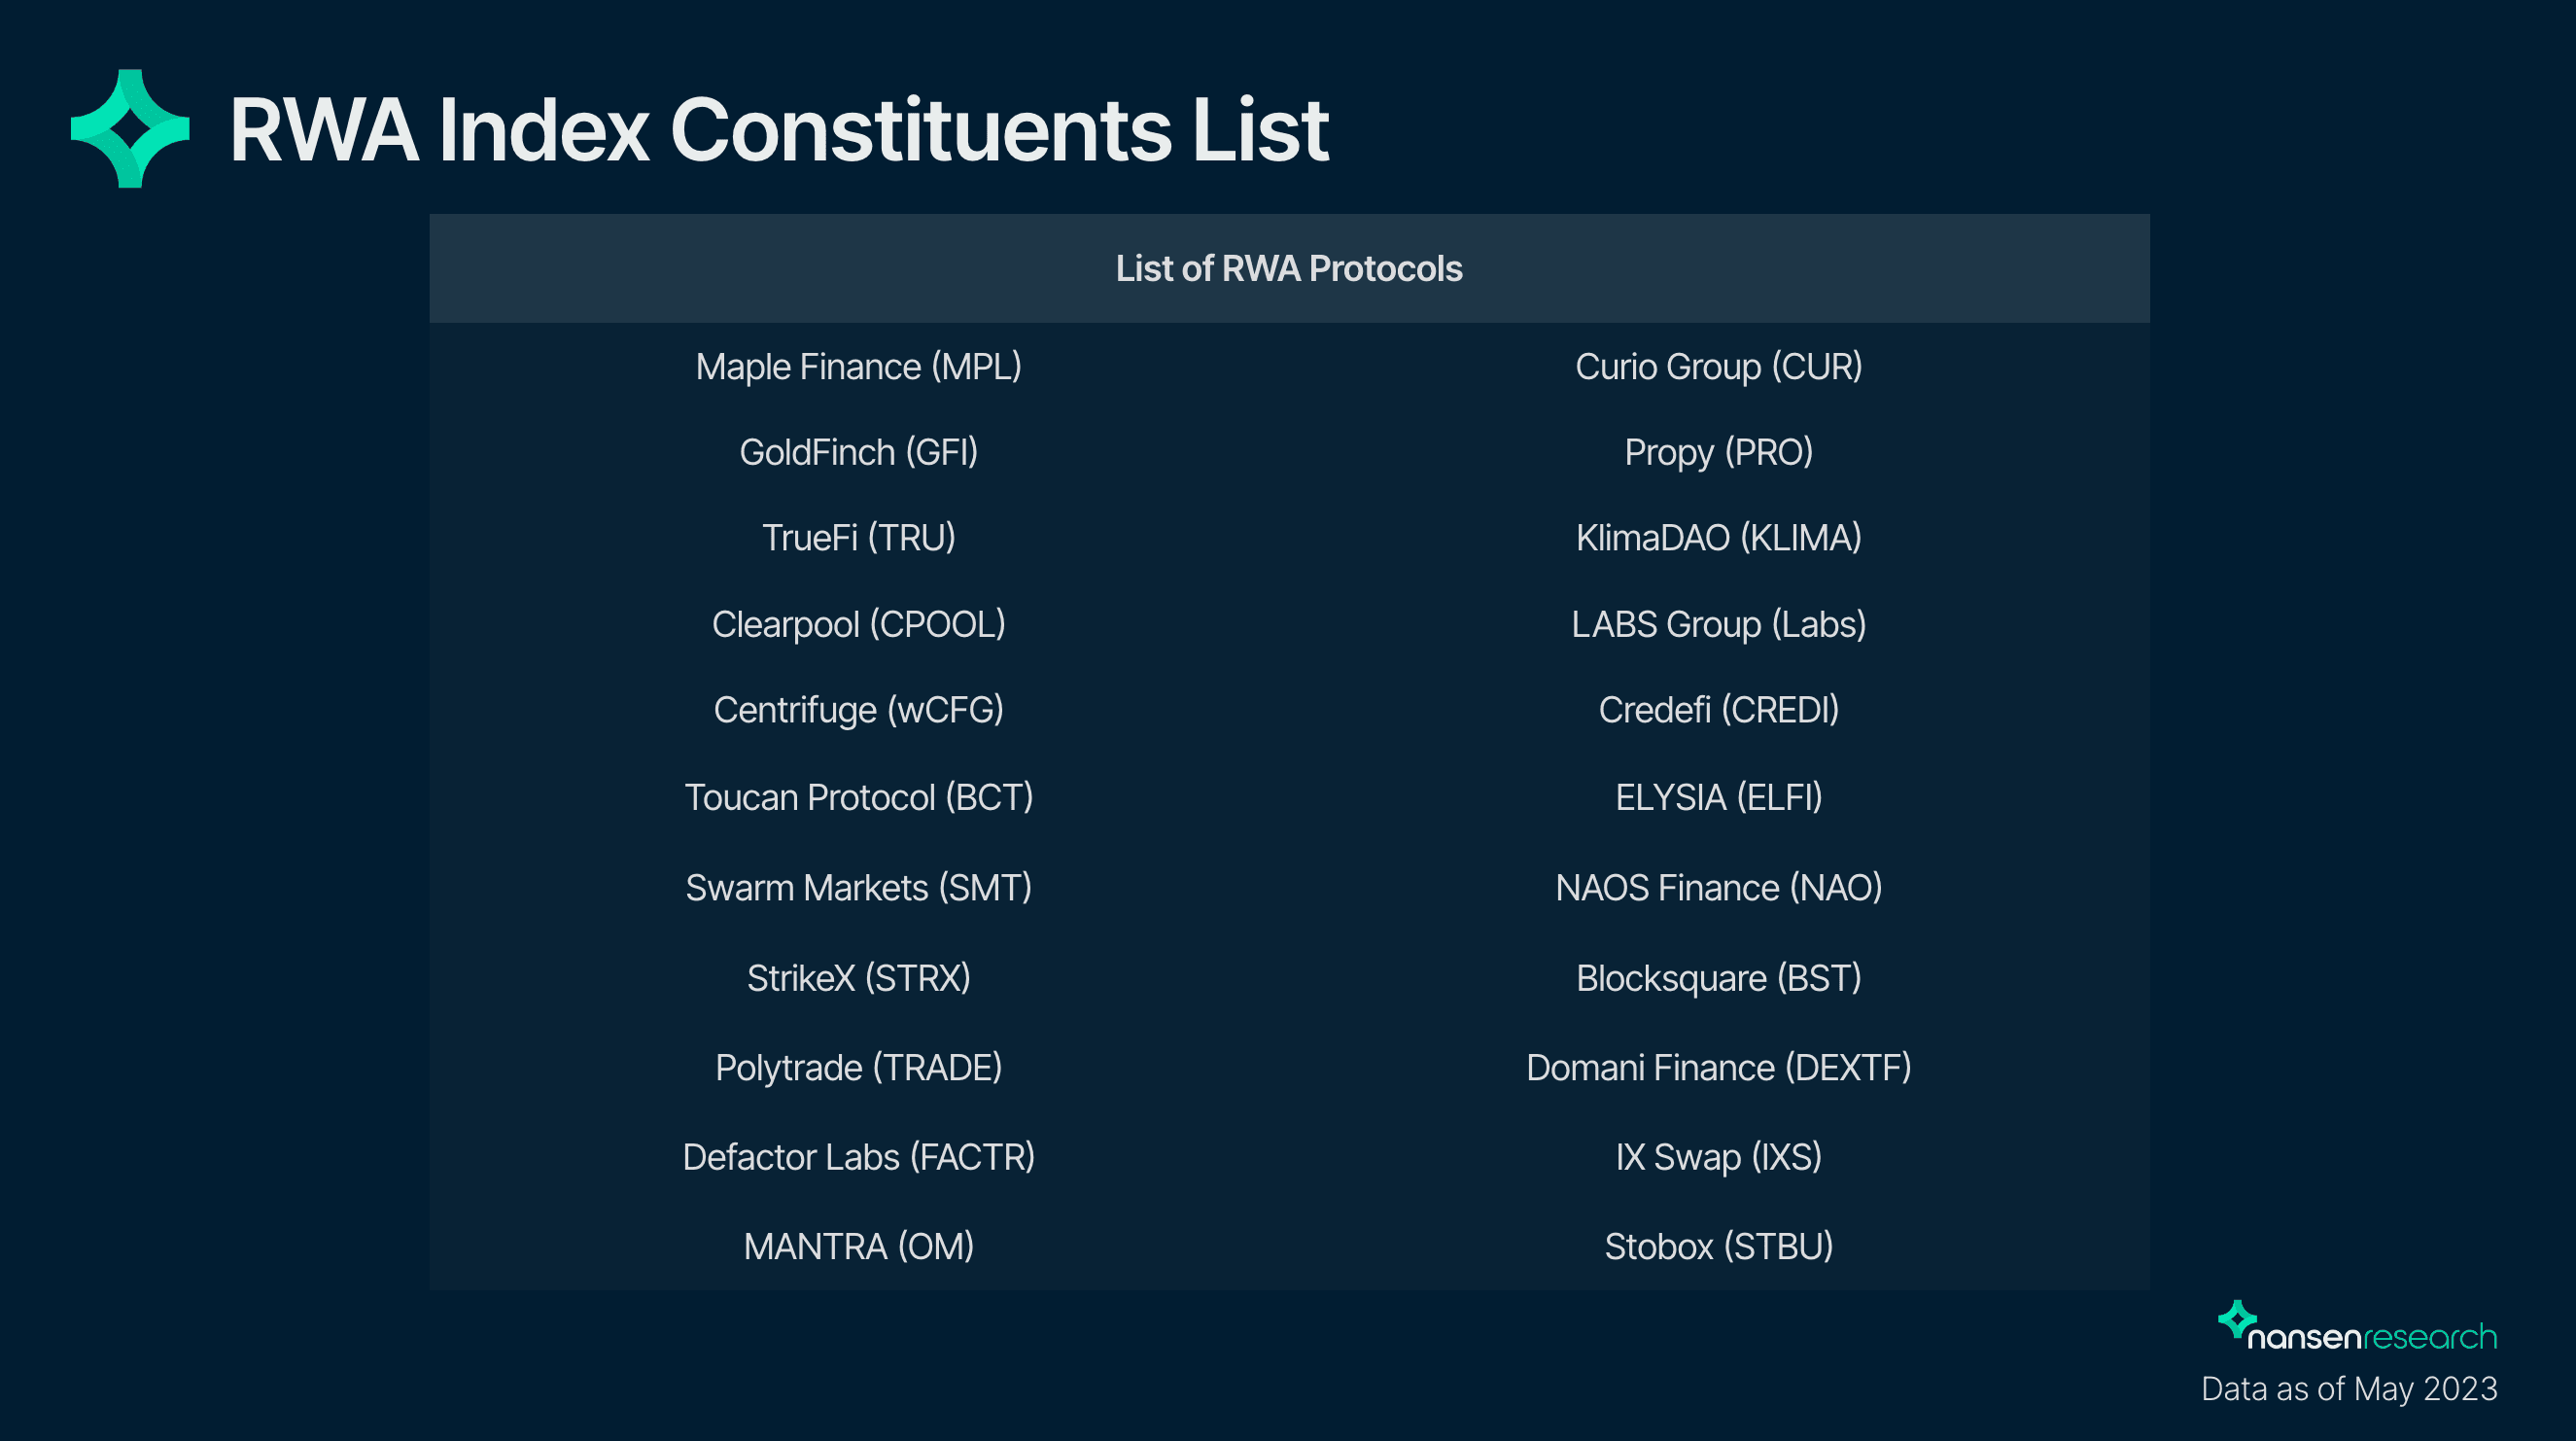Choose Clearpool (CPOOL) in the list
This screenshot has height=1441, width=2576.
point(859,624)
